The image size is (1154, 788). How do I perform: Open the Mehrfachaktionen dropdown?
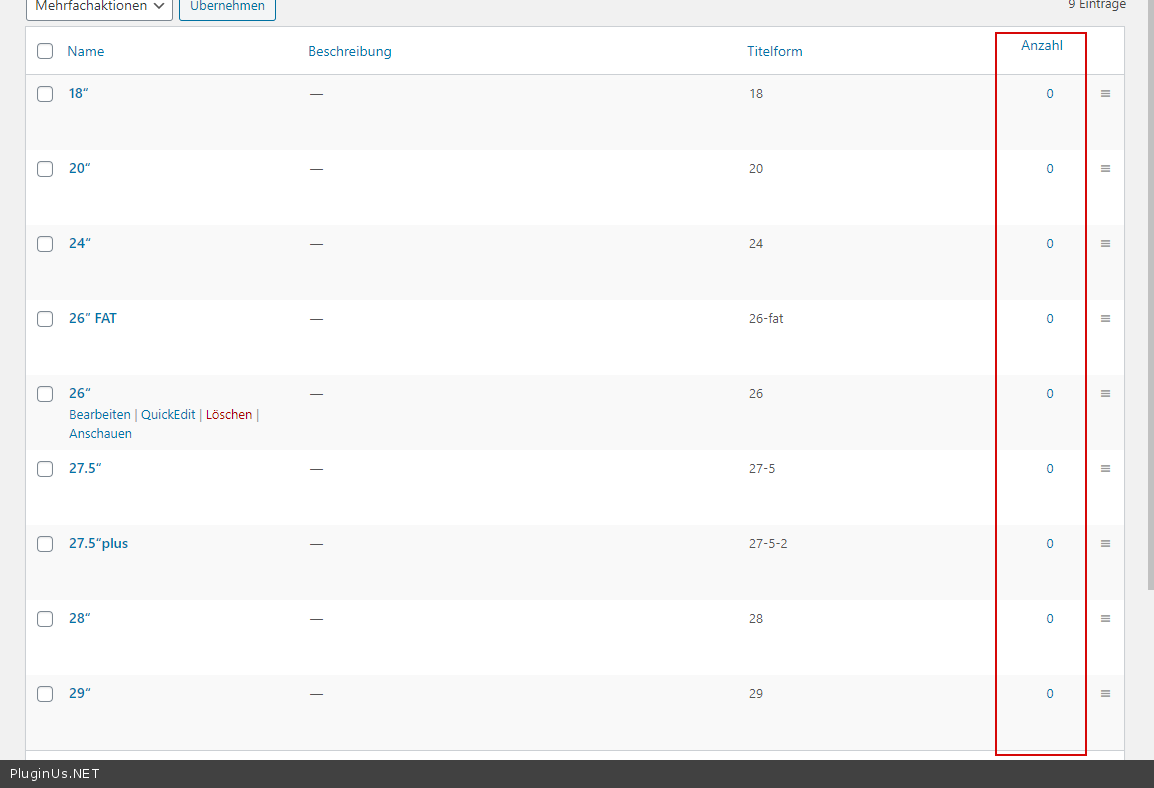[99, 7]
